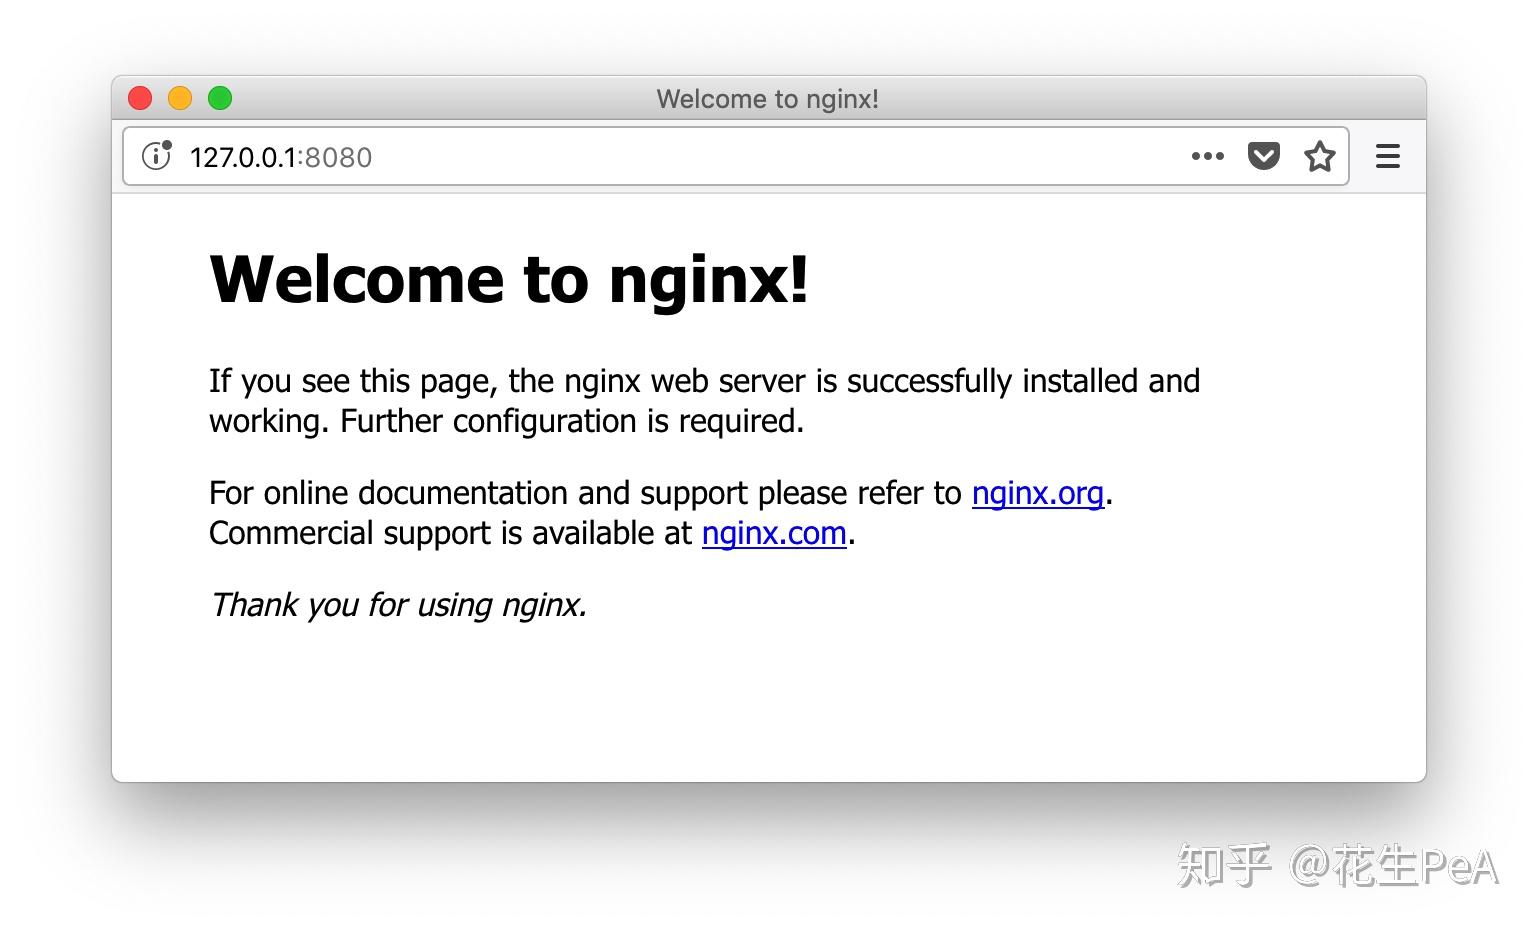Open the Firefox hamburger menu
The image size is (1538, 930).
click(x=1388, y=156)
